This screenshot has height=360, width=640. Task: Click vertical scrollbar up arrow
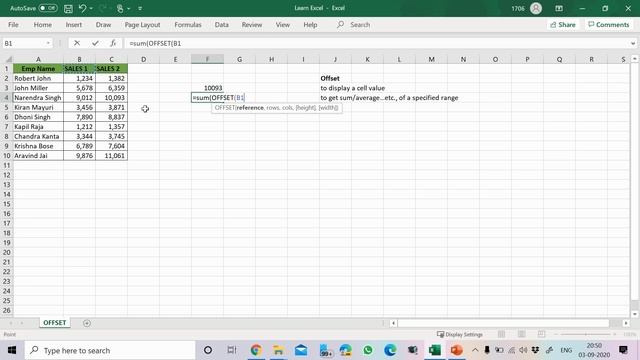point(635,59)
